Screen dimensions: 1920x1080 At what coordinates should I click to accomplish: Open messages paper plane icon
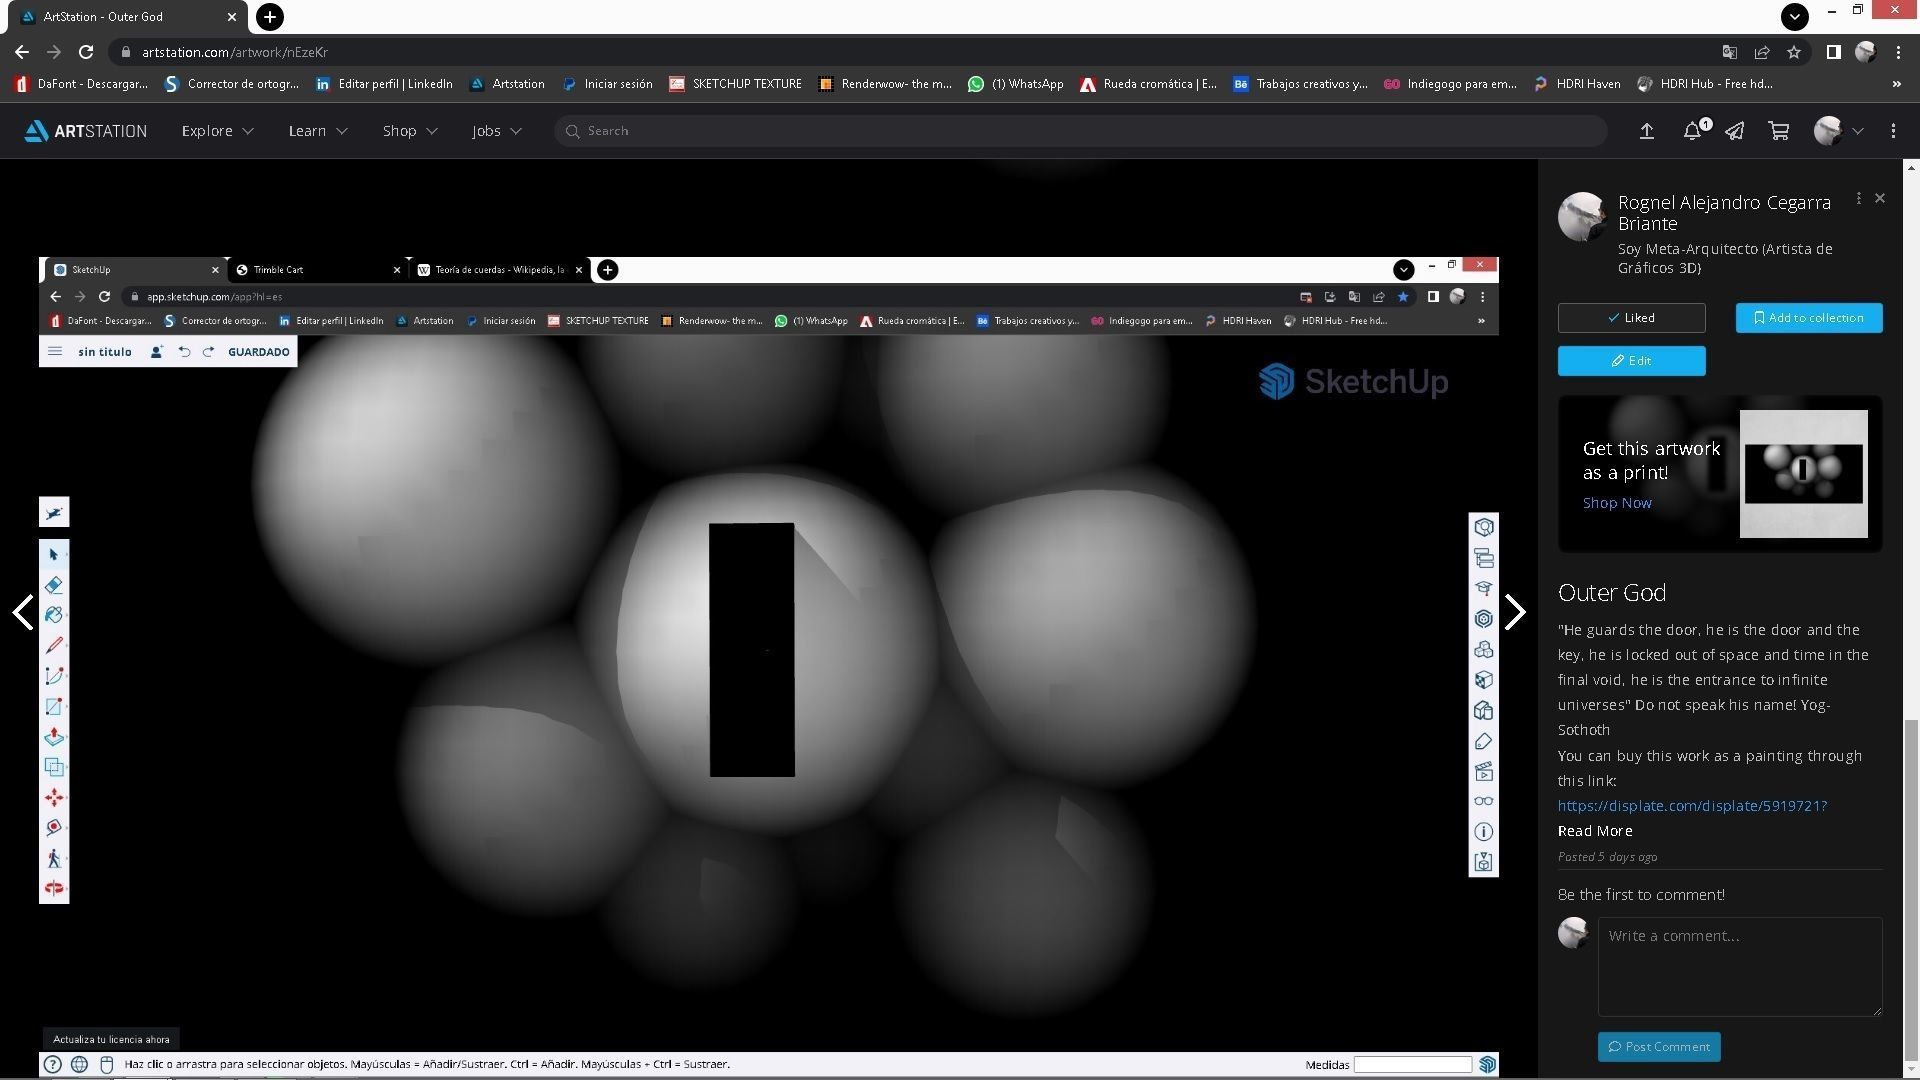1734,131
